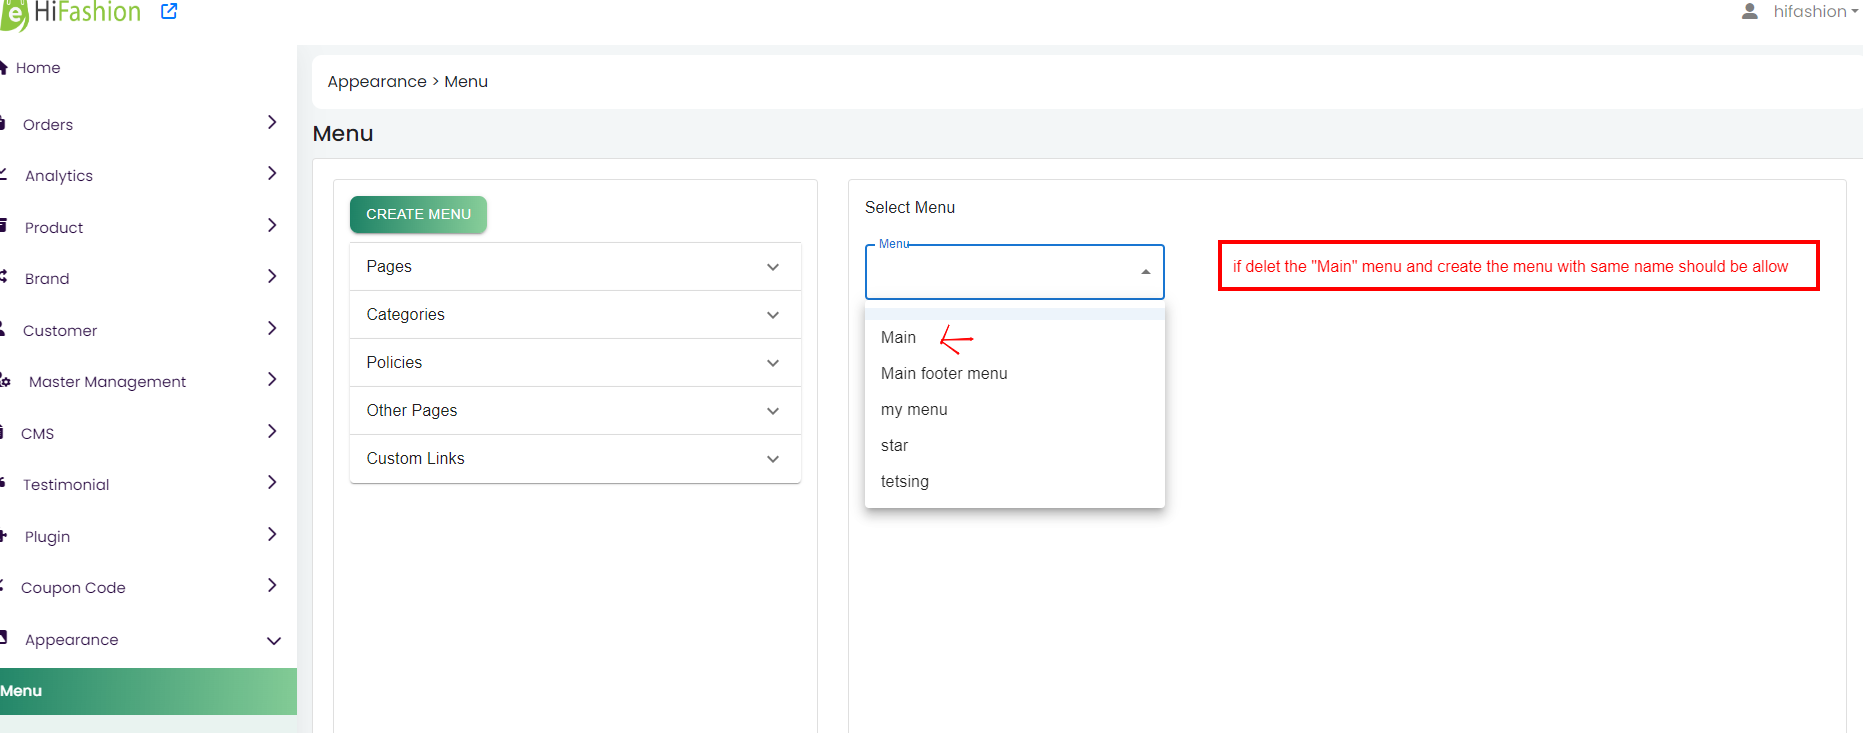Screen dimensions: 1863x733
Task: Click the Appearance breadcrumb link
Action: pos(377,82)
